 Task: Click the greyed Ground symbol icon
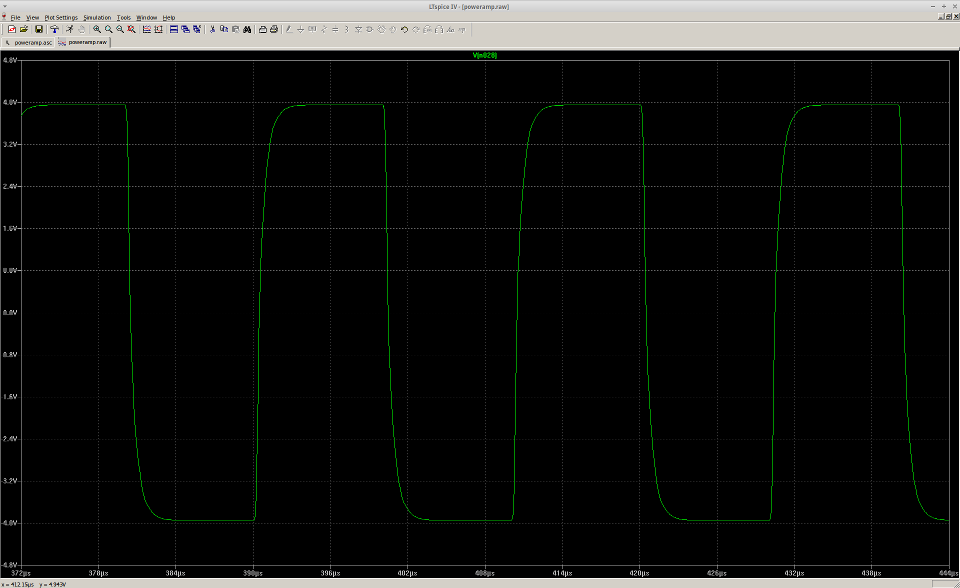[x=300, y=29]
